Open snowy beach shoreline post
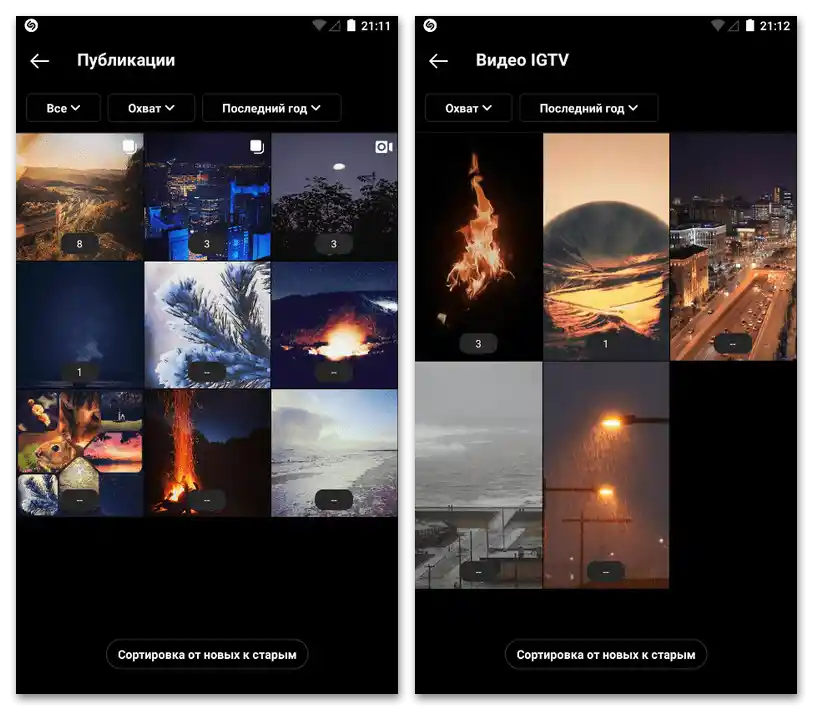This screenshot has height=710, width=813. 334,453
